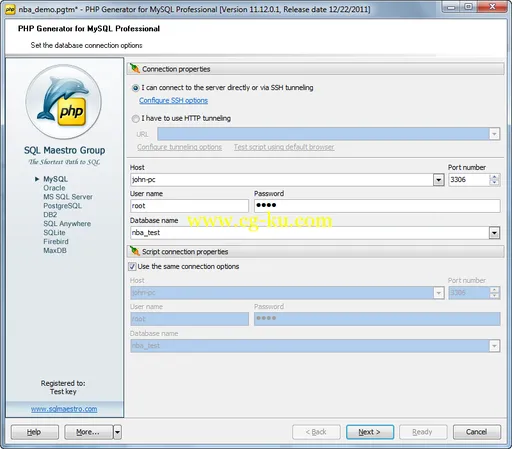Screen dimensions: 512x449
Task: Select Oracle in the product list
Action: click(54, 188)
